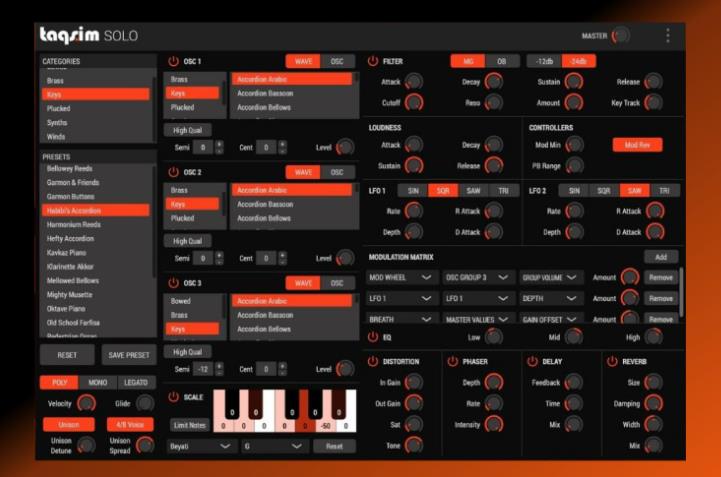This screenshot has height=477, width=721.
Task: Add a modulation matrix row
Action: [x=661, y=257]
